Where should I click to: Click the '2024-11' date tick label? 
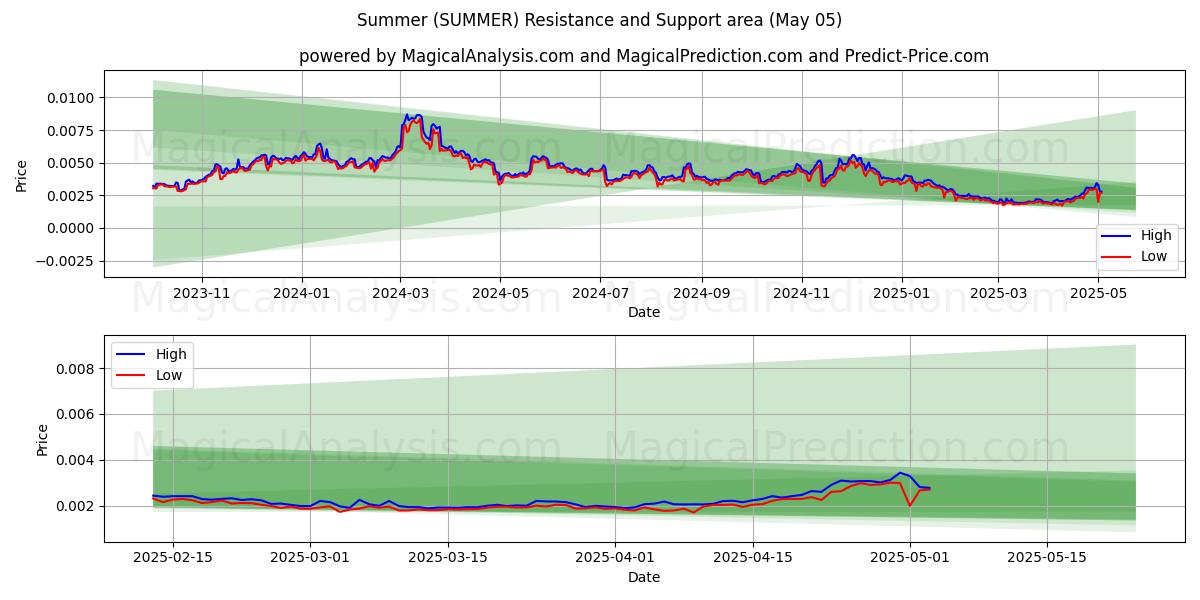tap(801, 292)
